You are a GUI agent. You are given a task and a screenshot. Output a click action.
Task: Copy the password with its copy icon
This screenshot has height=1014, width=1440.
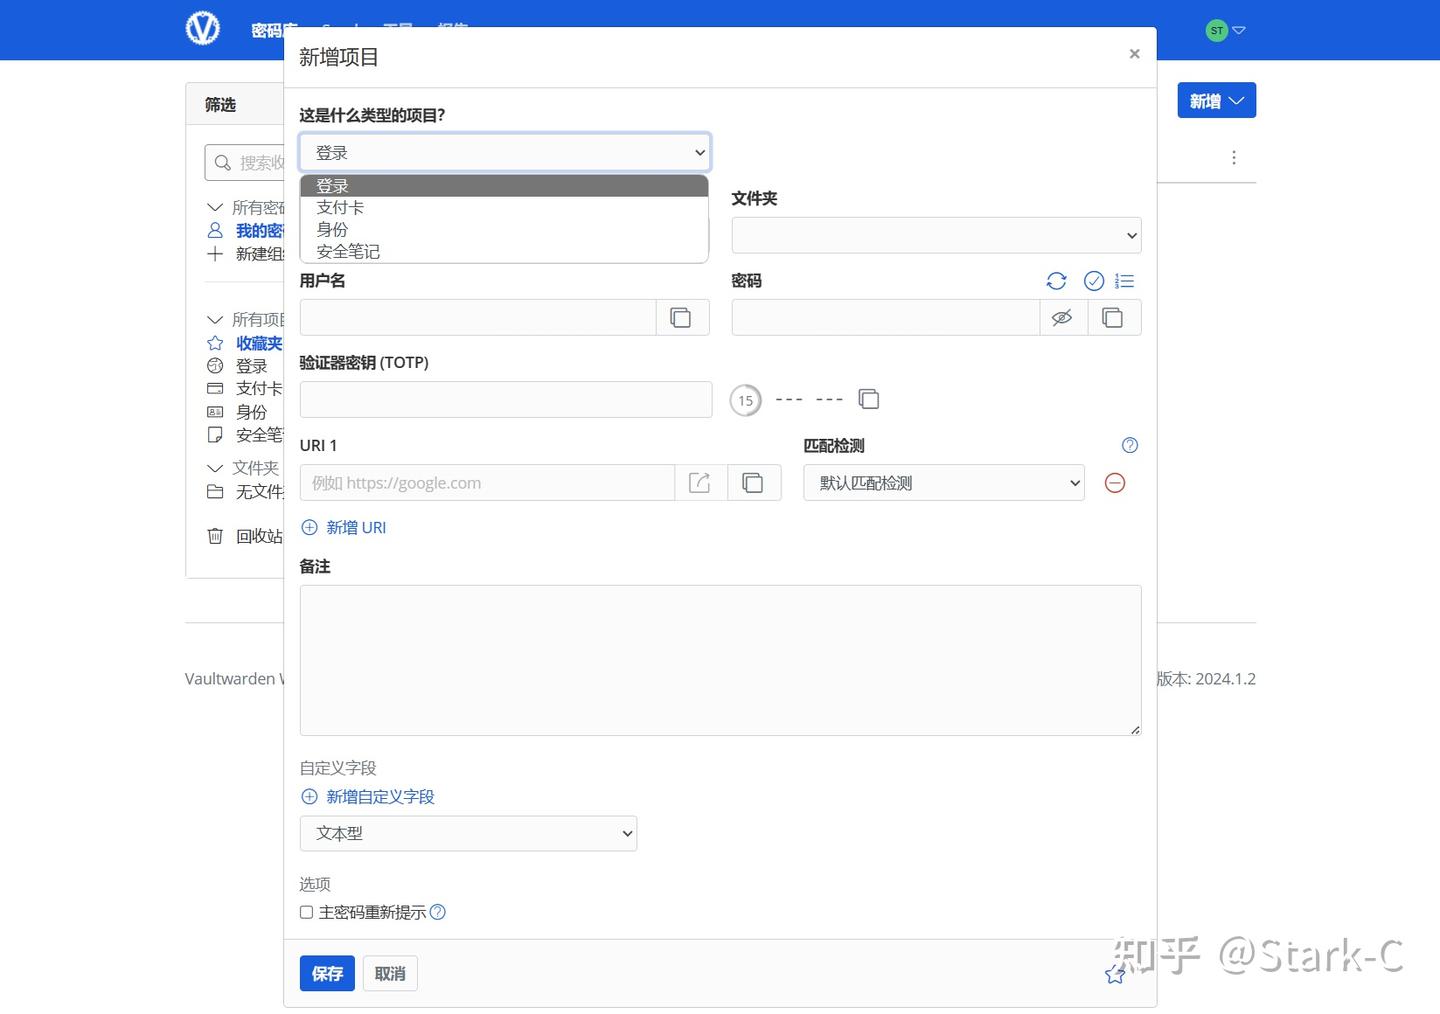[x=1112, y=317]
